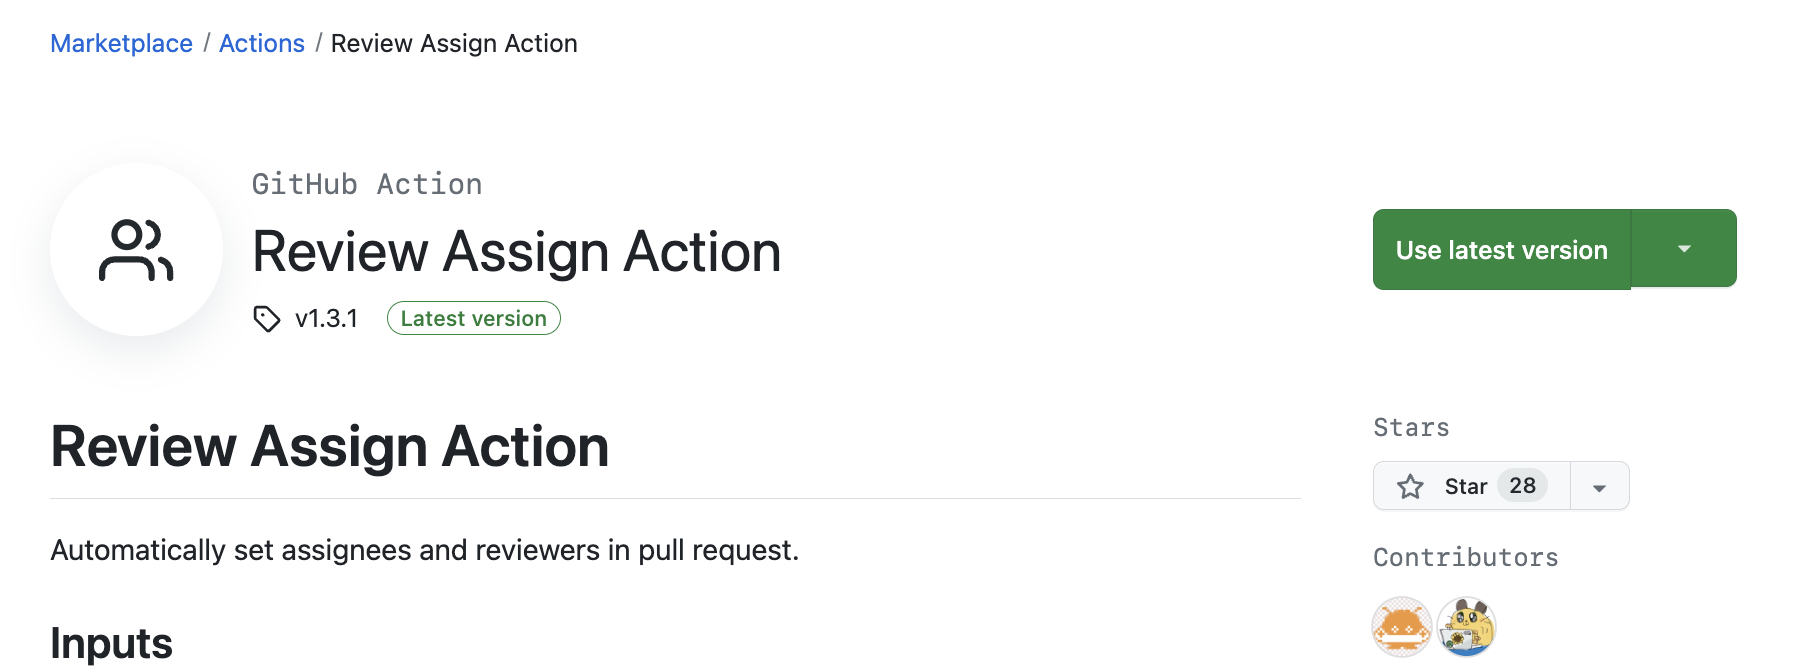This screenshot has width=1798, height=666.
Task: Open the yellow cartoon contributor avatar
Action: coord(1466,627)
